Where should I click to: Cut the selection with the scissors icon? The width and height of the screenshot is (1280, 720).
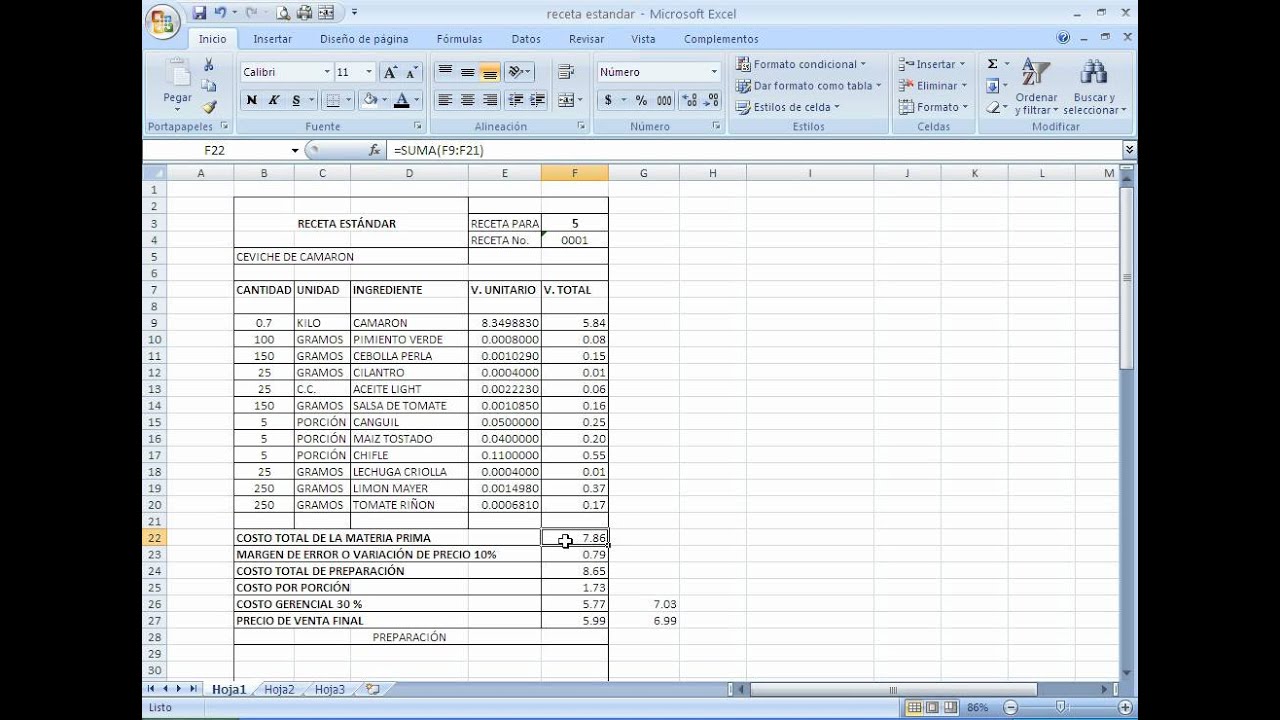click(209, 64)
